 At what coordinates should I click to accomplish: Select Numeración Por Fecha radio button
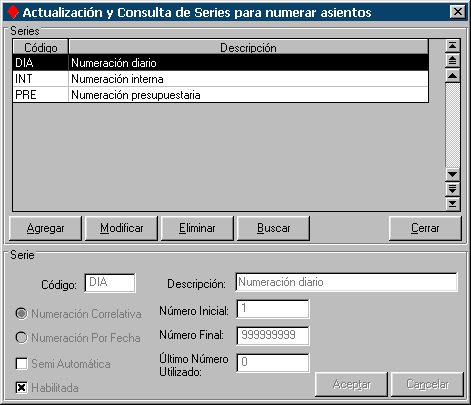[x=22, y=338]
